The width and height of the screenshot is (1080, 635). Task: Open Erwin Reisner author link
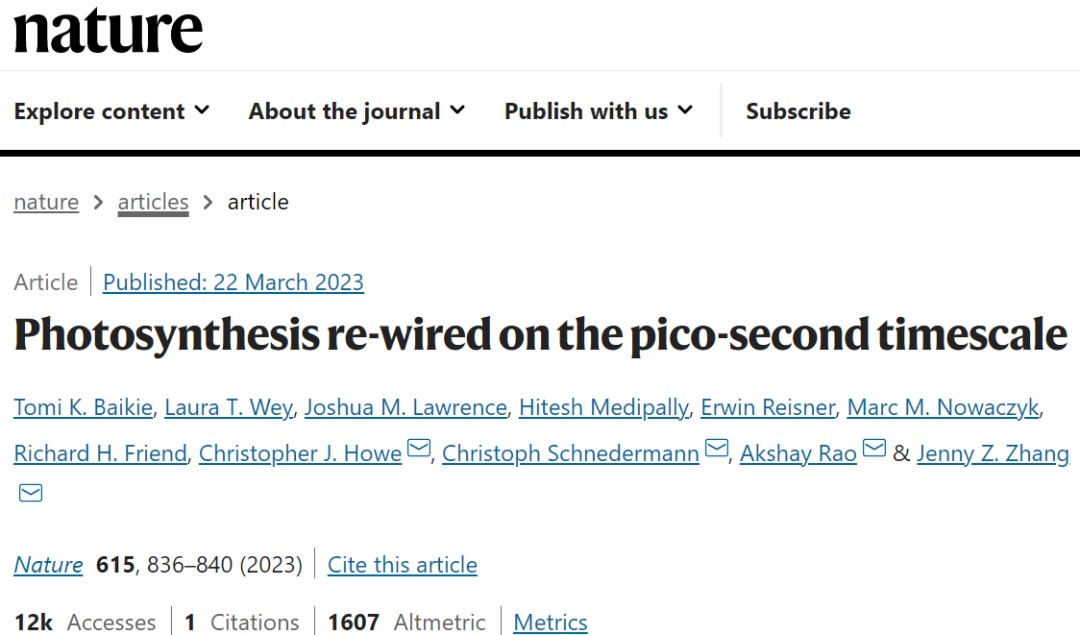coord(767,407)
